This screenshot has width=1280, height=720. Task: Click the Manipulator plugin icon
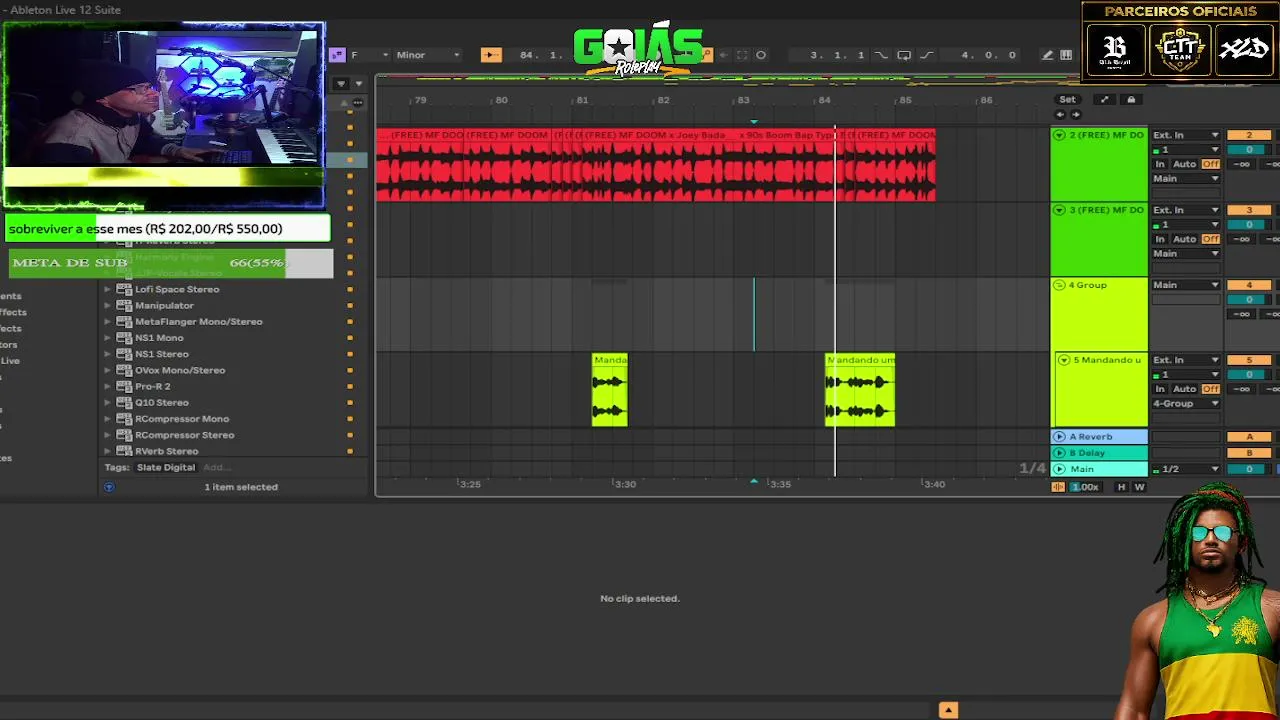coord(124,305)
